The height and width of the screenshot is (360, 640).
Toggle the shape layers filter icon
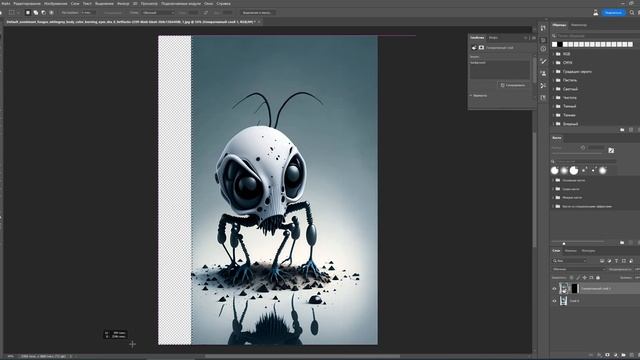tap(624, 261)
